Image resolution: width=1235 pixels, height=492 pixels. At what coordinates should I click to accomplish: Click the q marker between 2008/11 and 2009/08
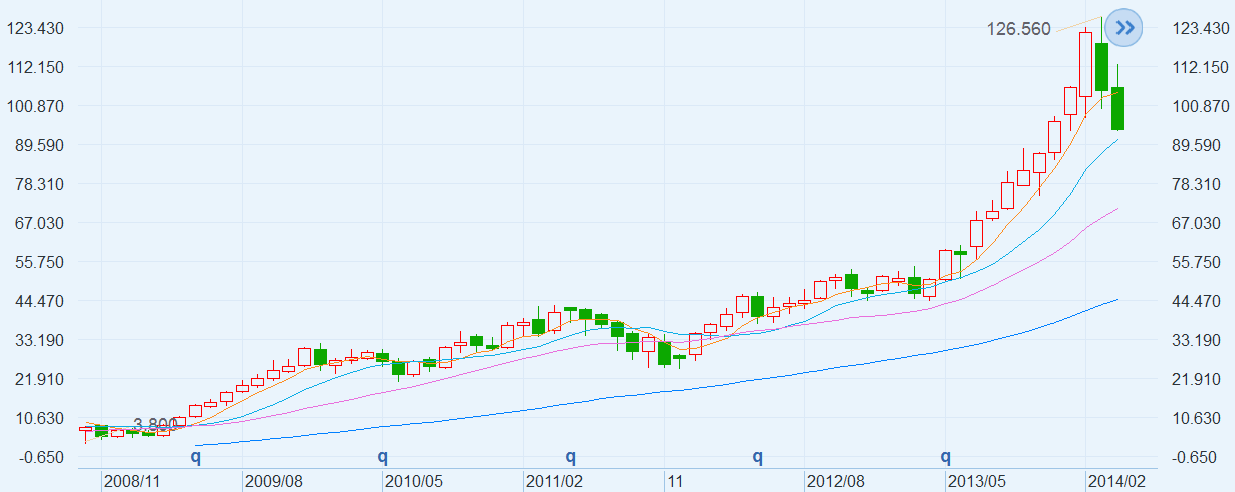click(196, 457)
